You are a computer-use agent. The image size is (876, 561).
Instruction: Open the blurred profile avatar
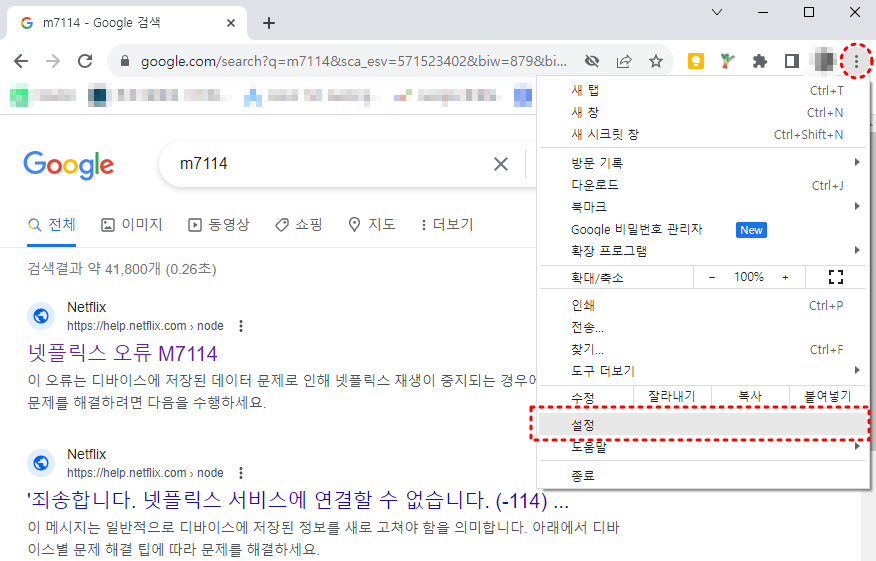(824, 61)
